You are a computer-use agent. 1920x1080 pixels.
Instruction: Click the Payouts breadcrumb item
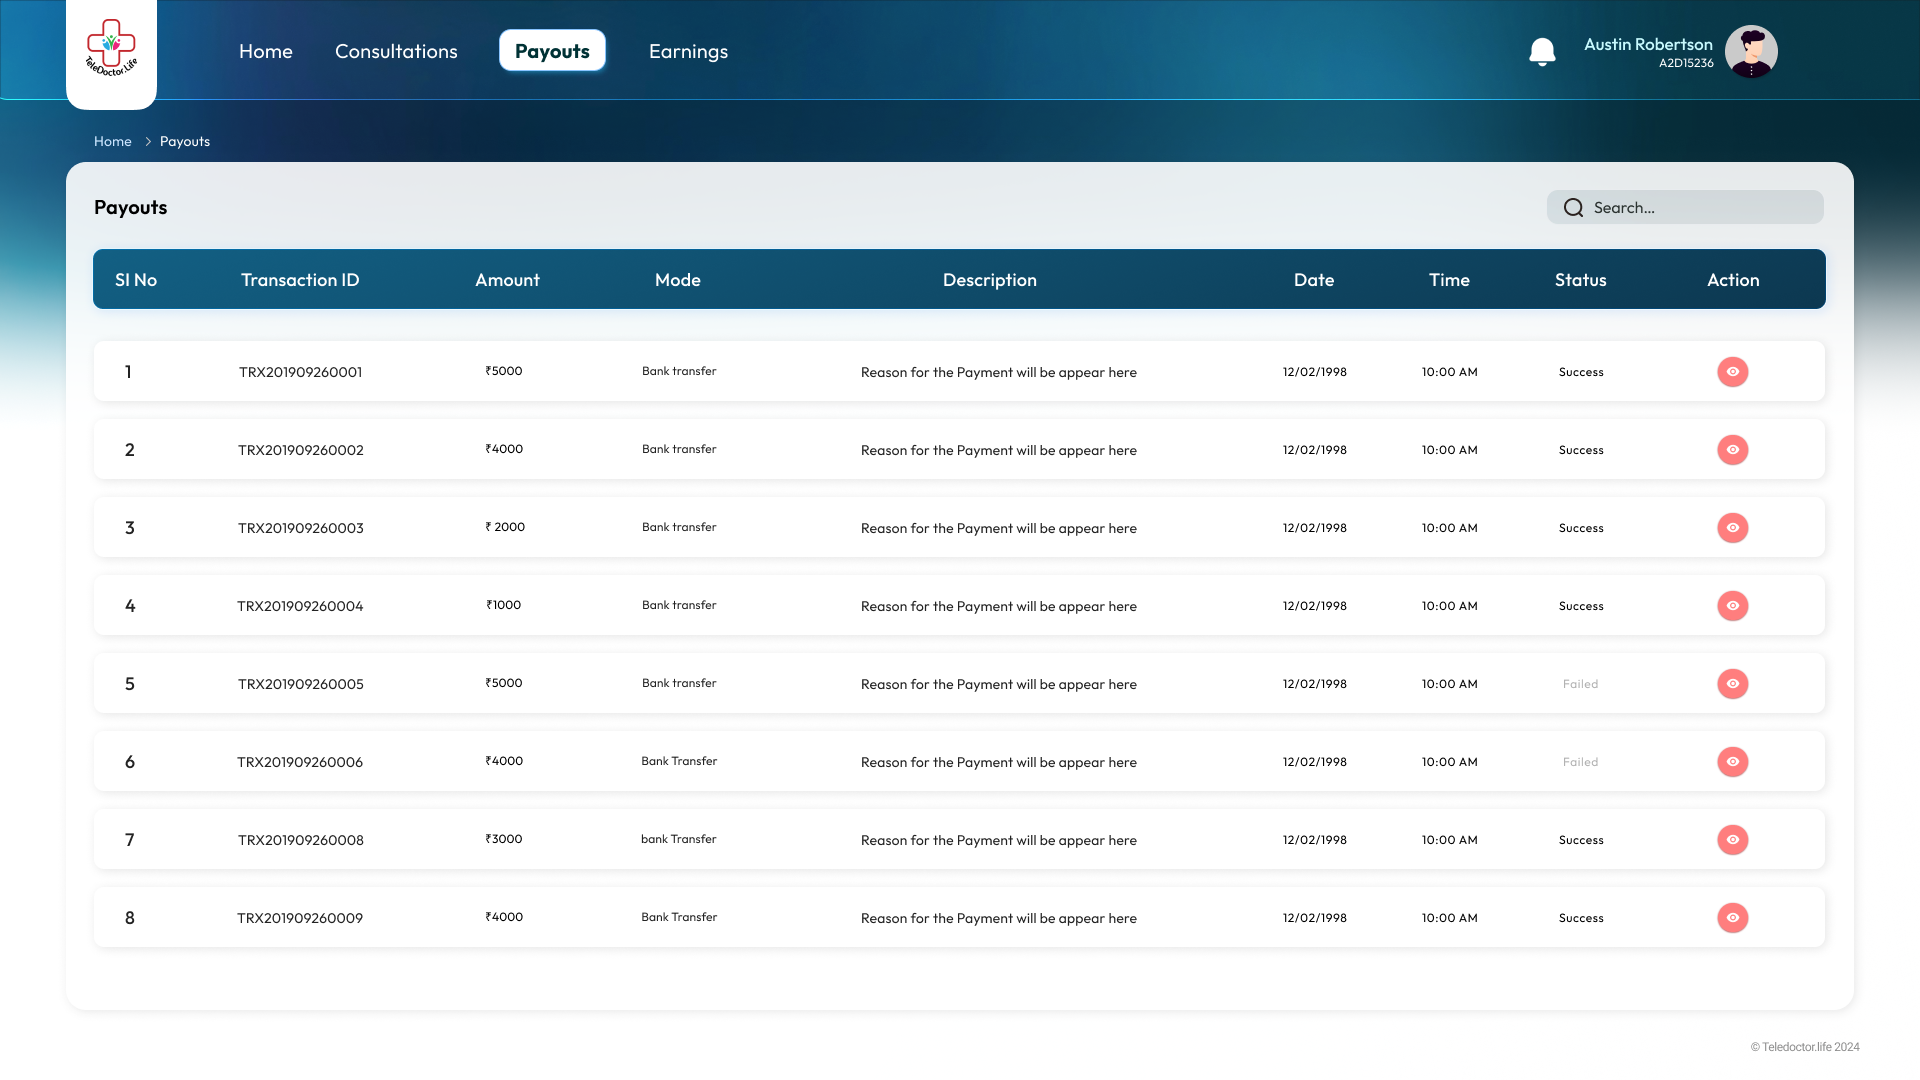pos(185,141)
